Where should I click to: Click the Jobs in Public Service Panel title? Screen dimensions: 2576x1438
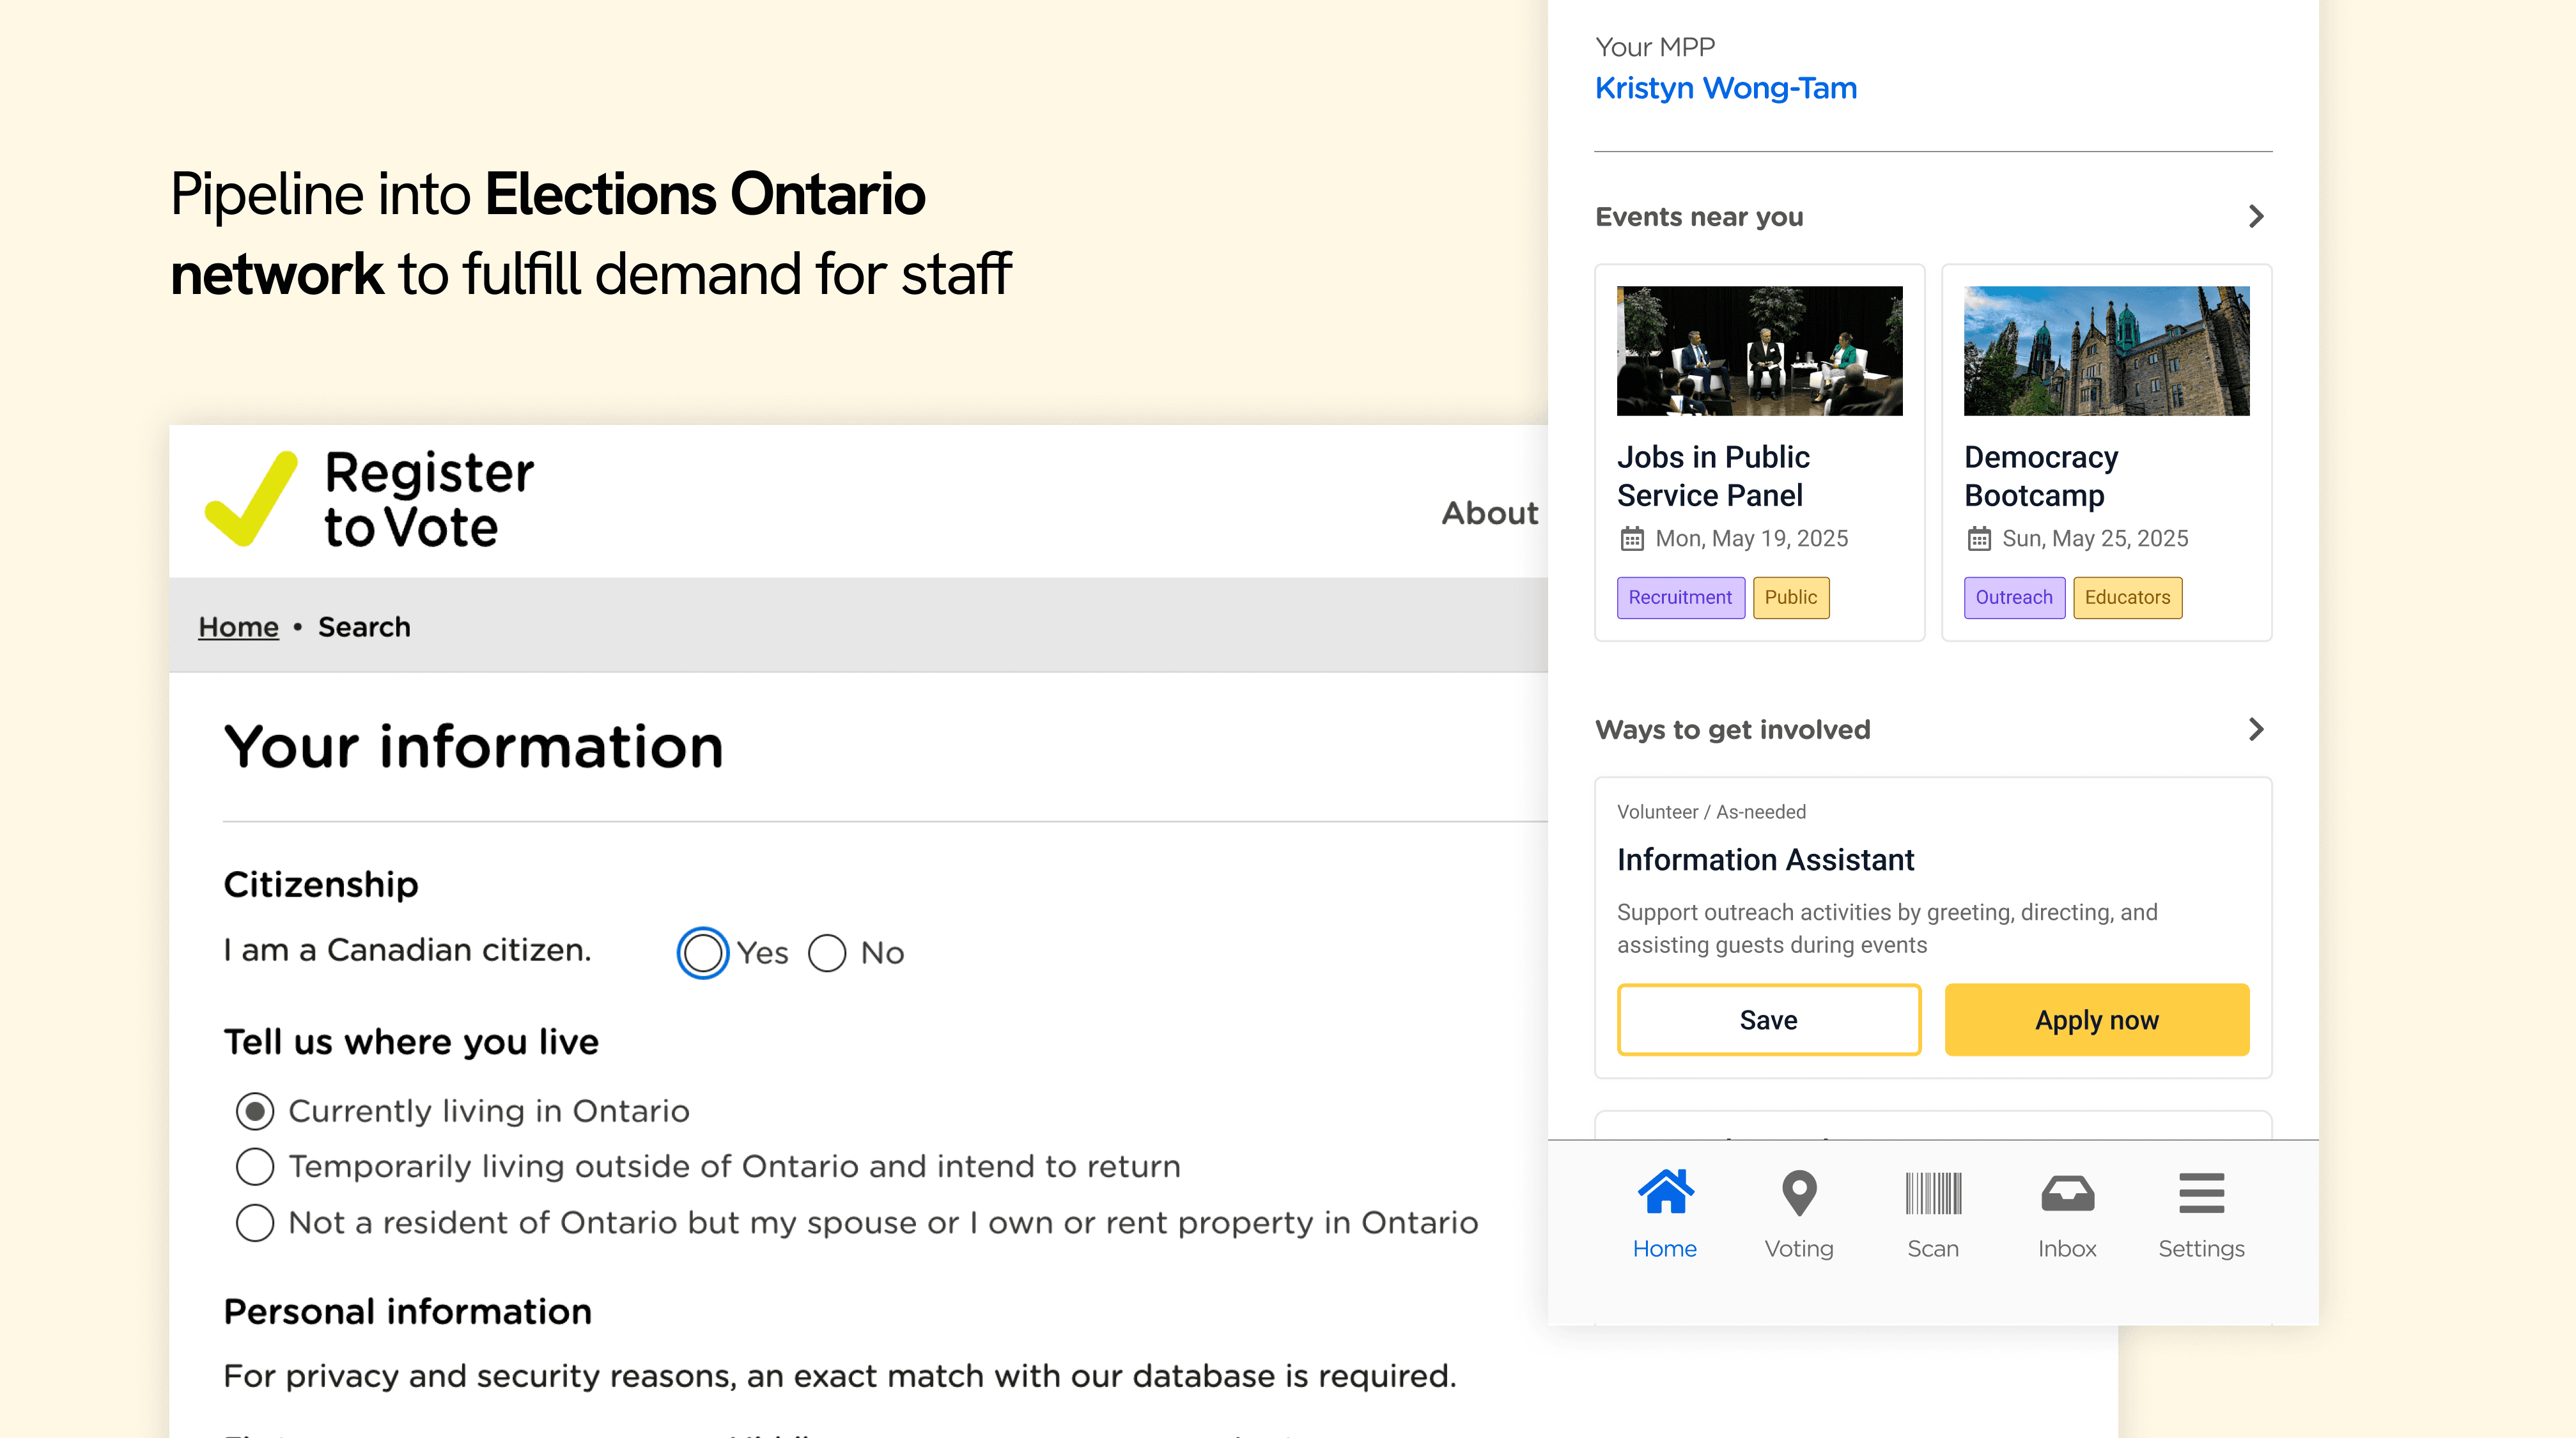click(1713, 476)
